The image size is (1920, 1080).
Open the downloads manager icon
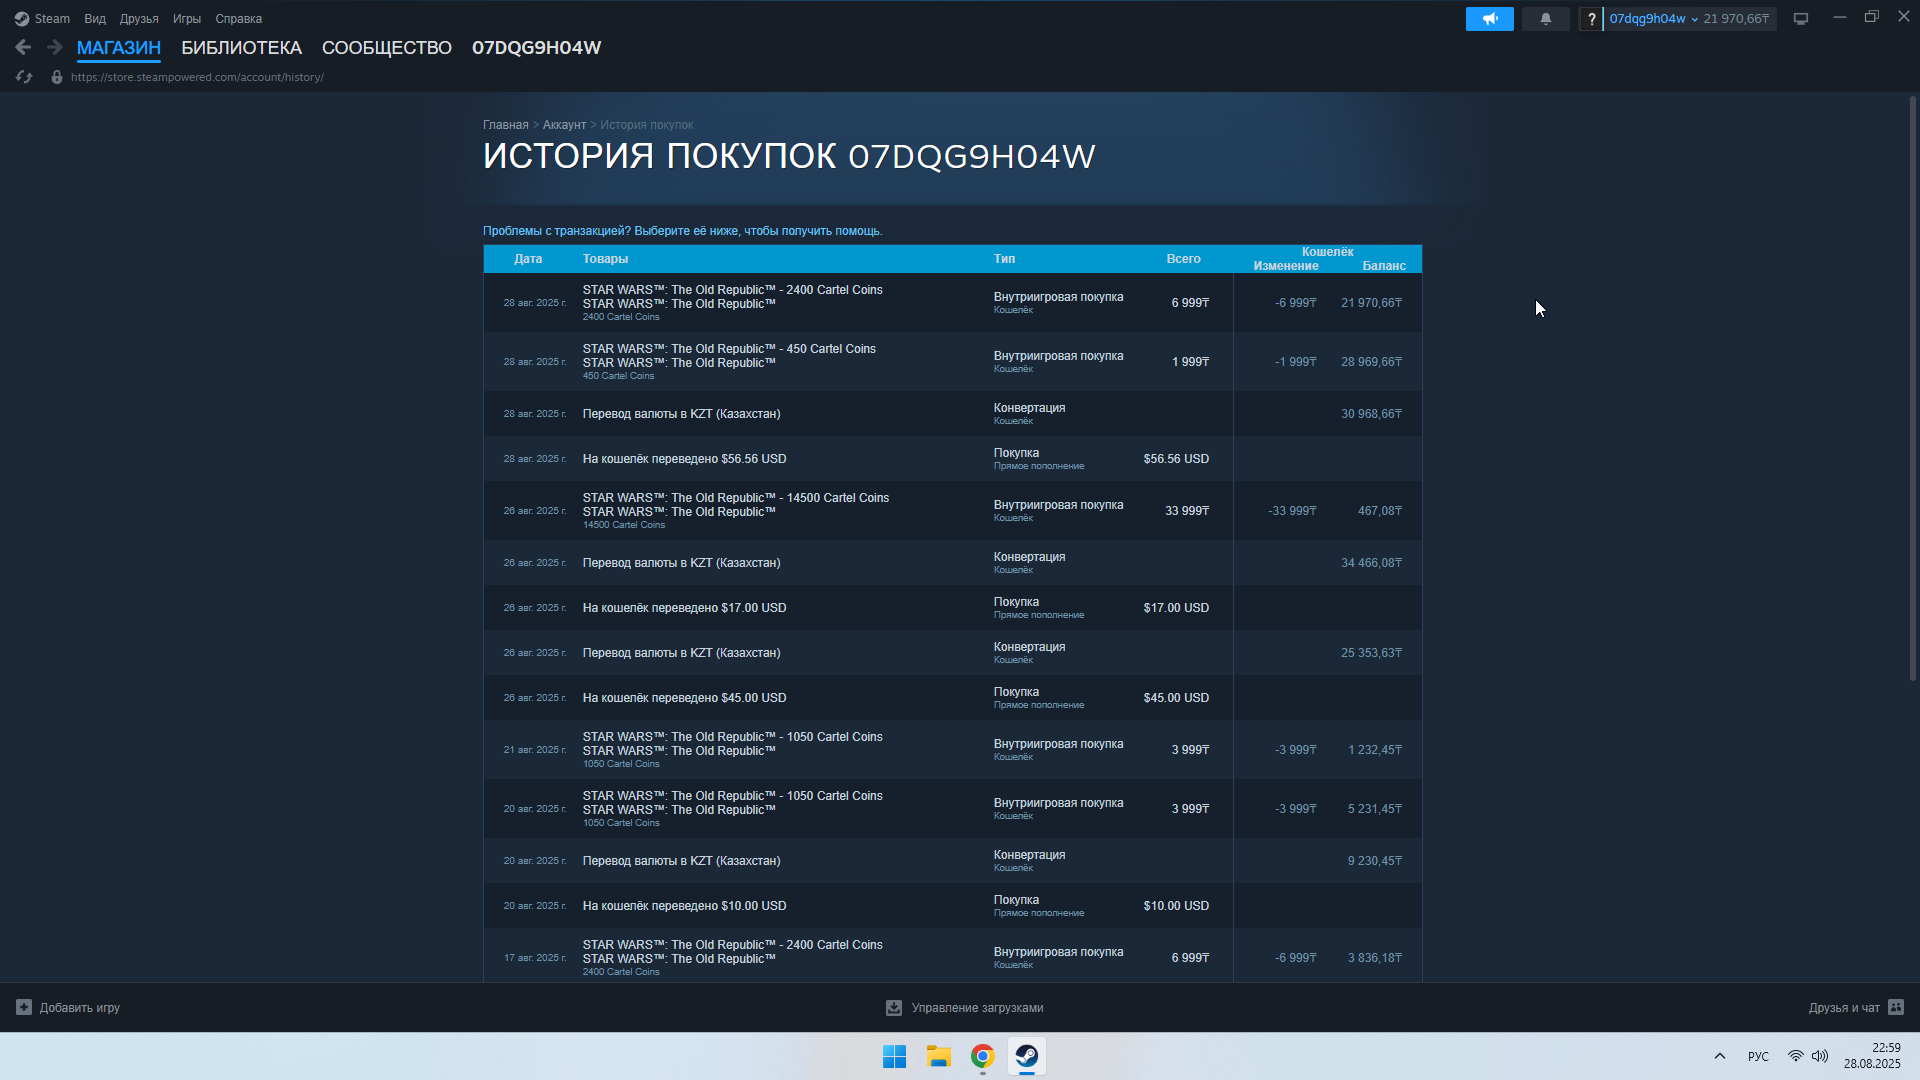pos(894,1008)
